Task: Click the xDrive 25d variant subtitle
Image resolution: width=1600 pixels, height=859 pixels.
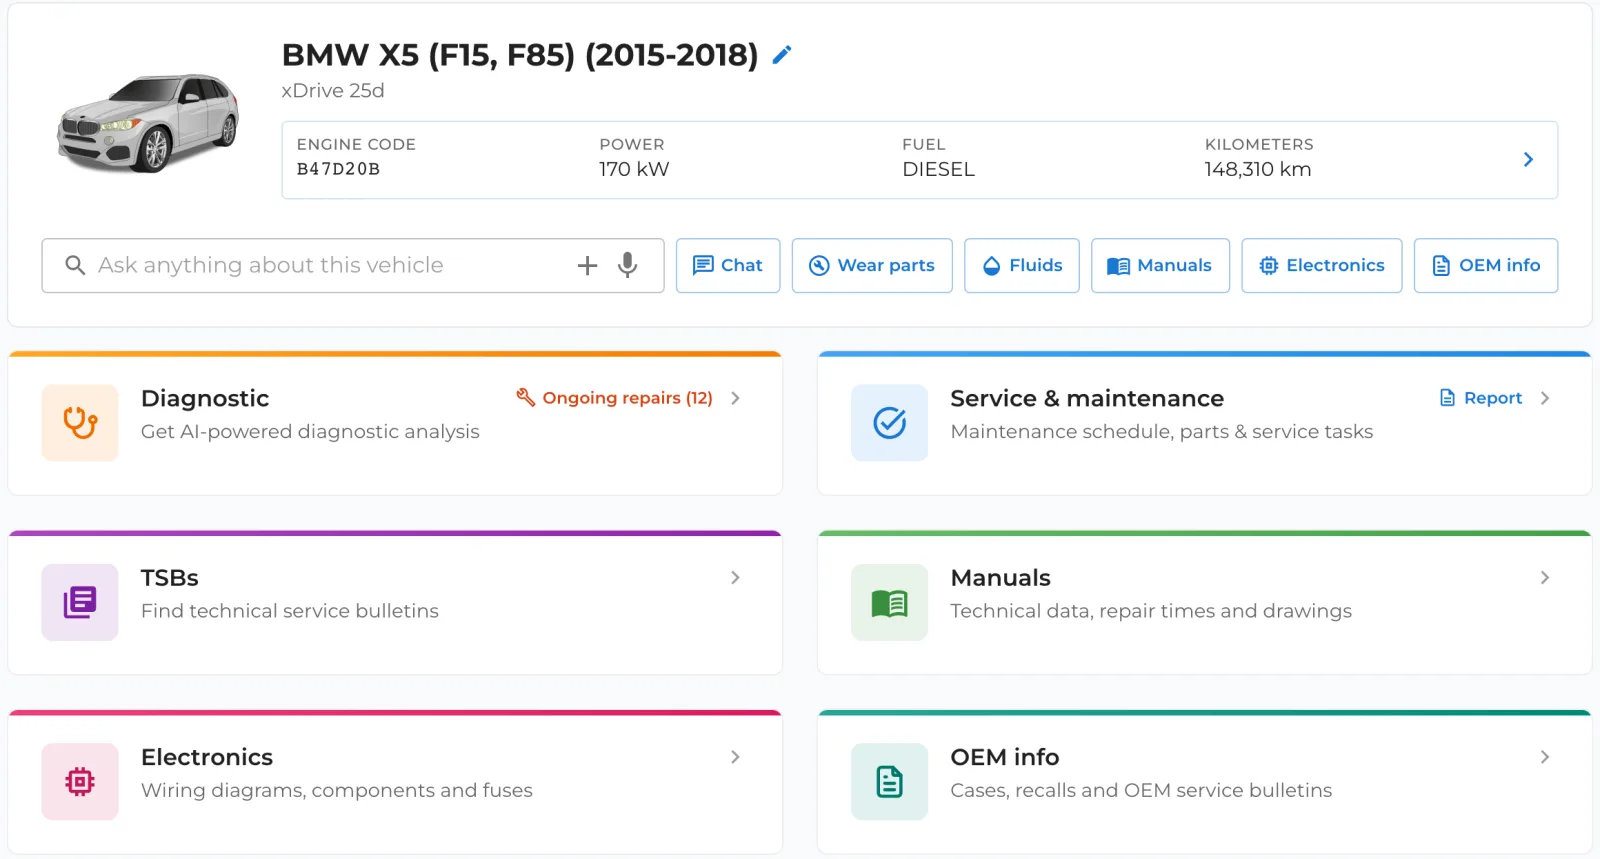Action: click(x=333, y=90)
